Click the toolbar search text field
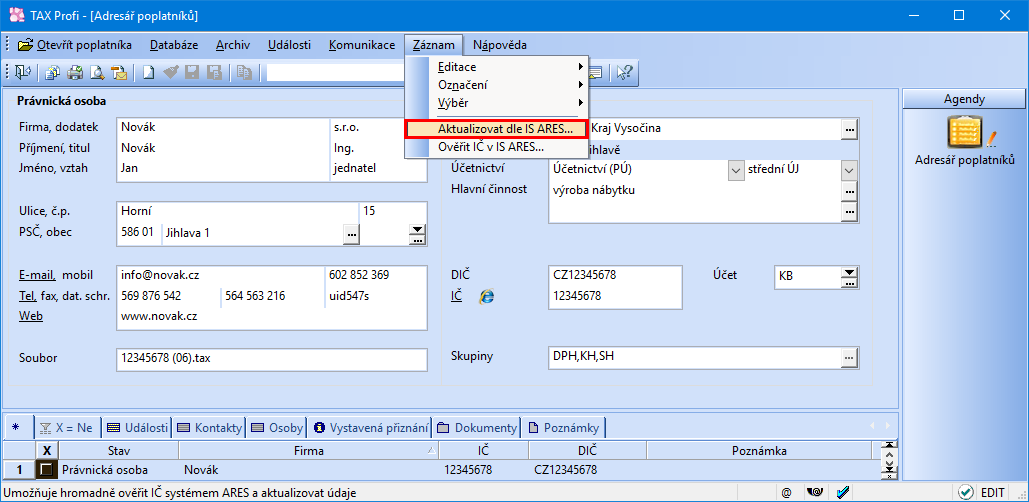Viewport: 1029px width, 502px height. (x=335, y=72)
